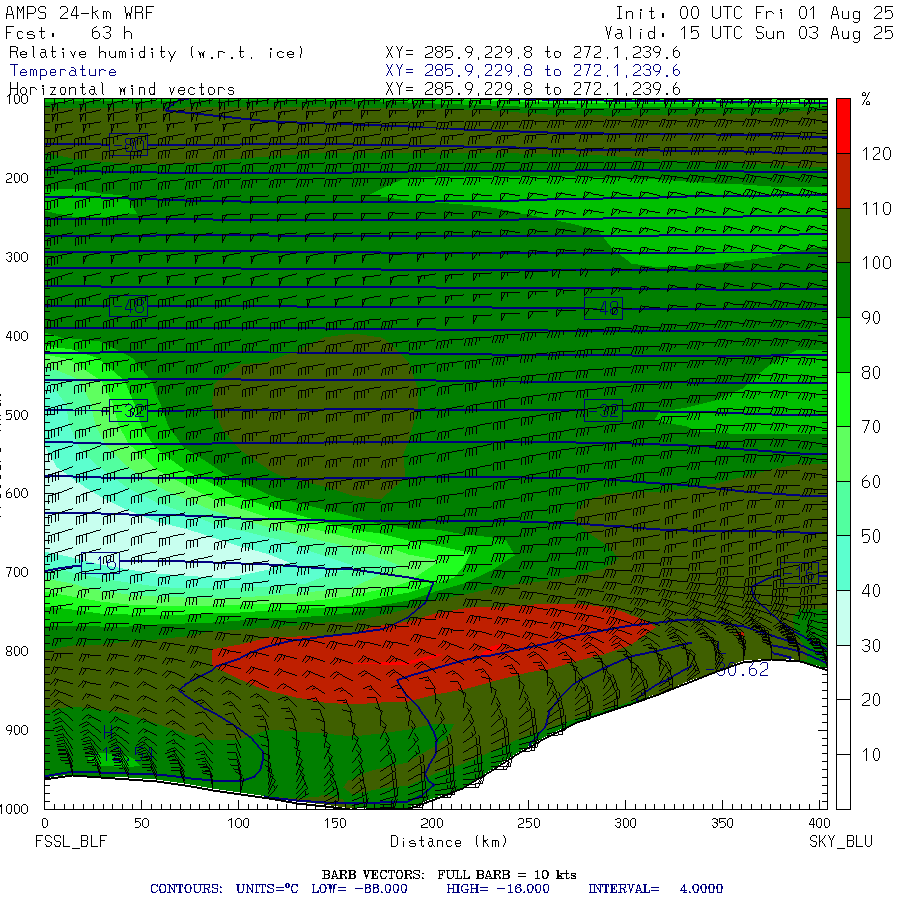The width and height of the screenshot is (900, 900).
Task: Select the 150 distance-axis label
Action: click(335, 823)
